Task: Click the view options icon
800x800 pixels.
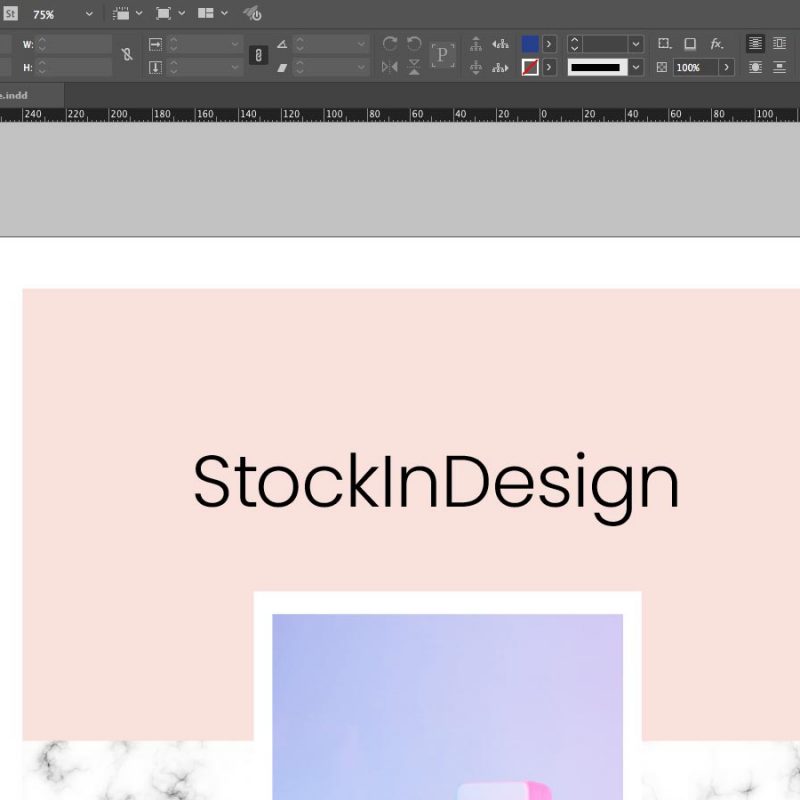Action: (x=121, y=14)
